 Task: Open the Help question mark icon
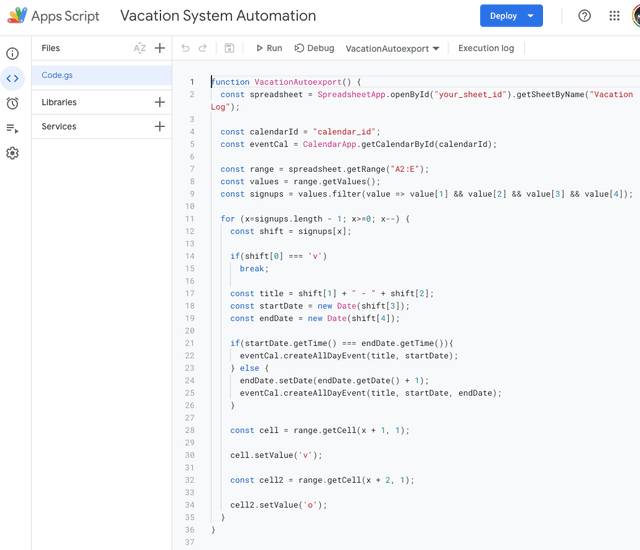tap(585, 16)
